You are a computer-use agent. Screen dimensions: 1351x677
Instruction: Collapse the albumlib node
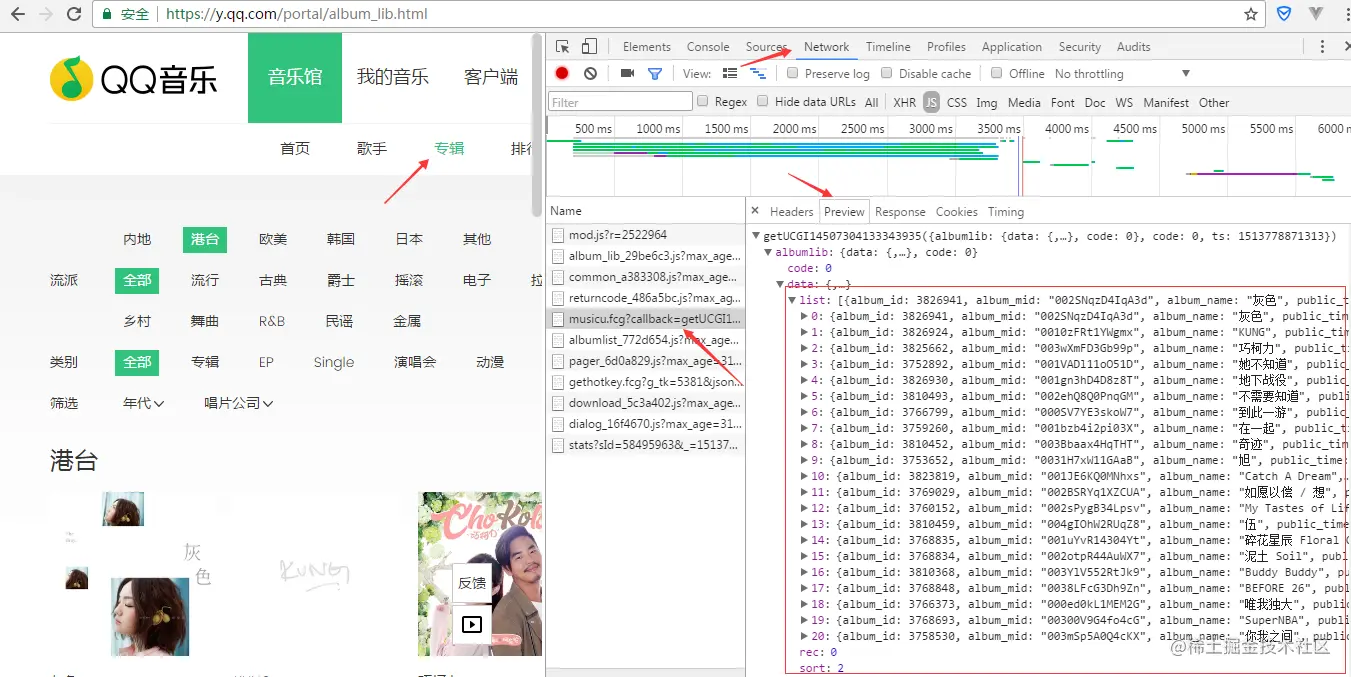point(769,253)
